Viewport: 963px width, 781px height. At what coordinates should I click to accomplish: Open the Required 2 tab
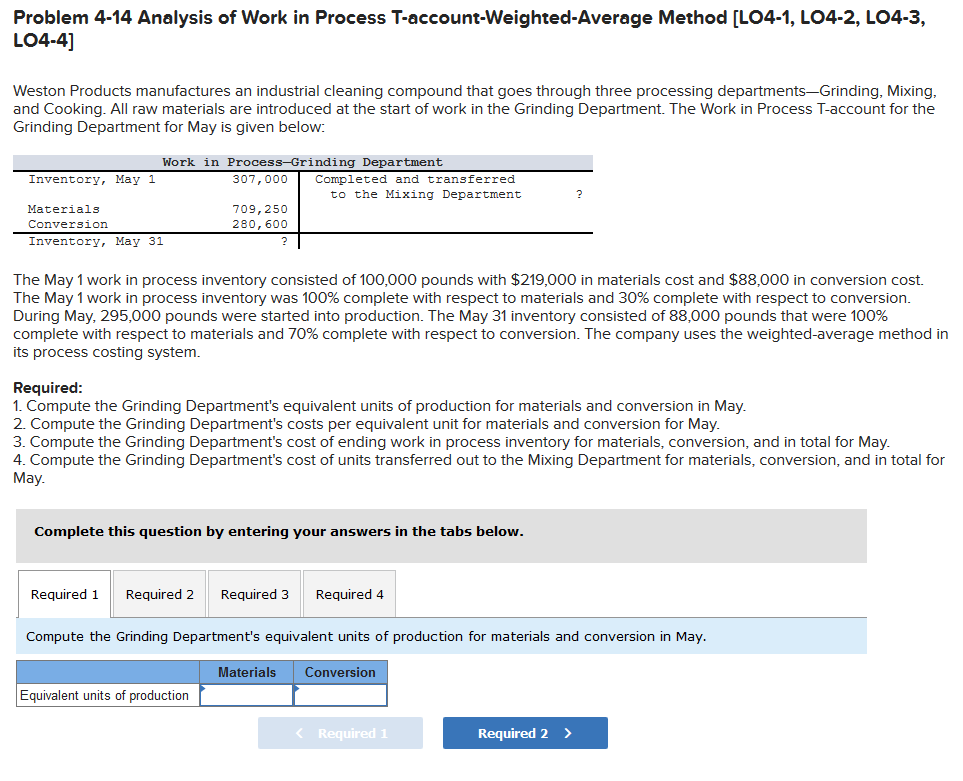tap(158, 593)
